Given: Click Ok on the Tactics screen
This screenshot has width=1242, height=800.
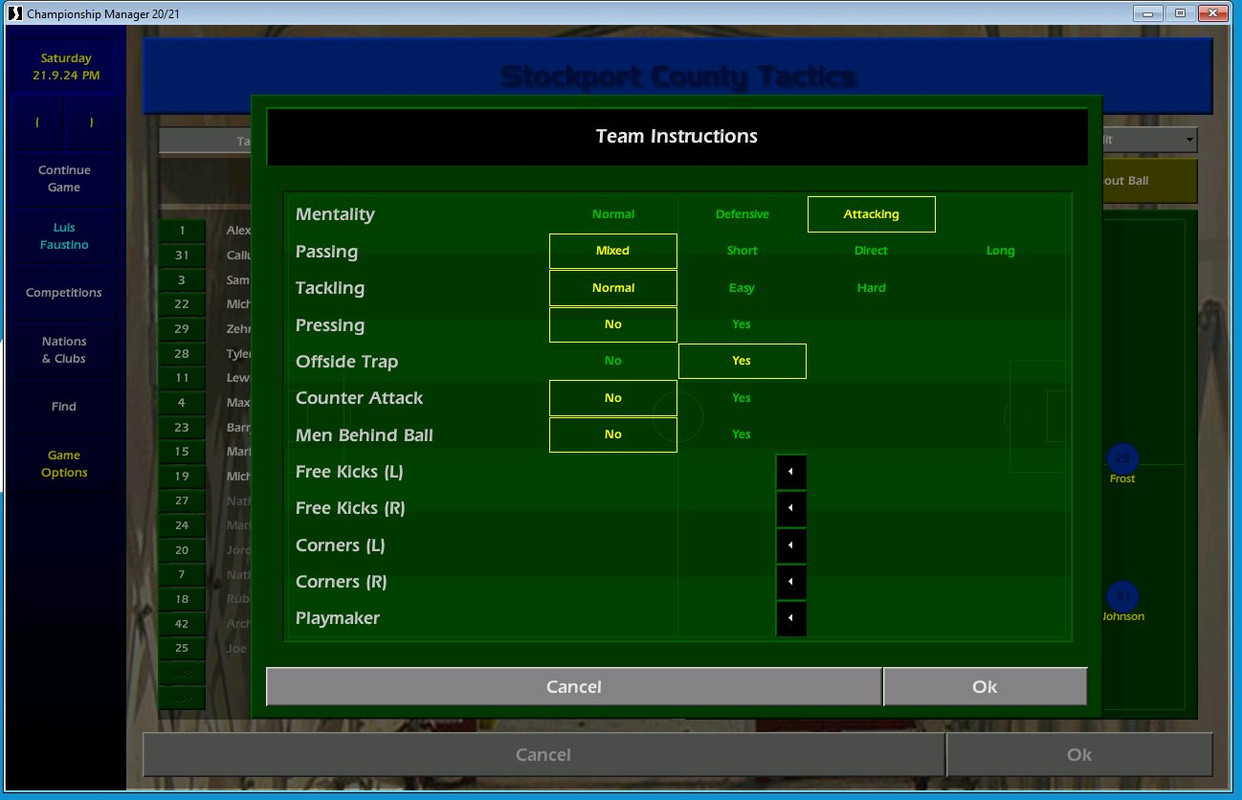Looking at the screenshot, I should click(x=1079, y=755).
